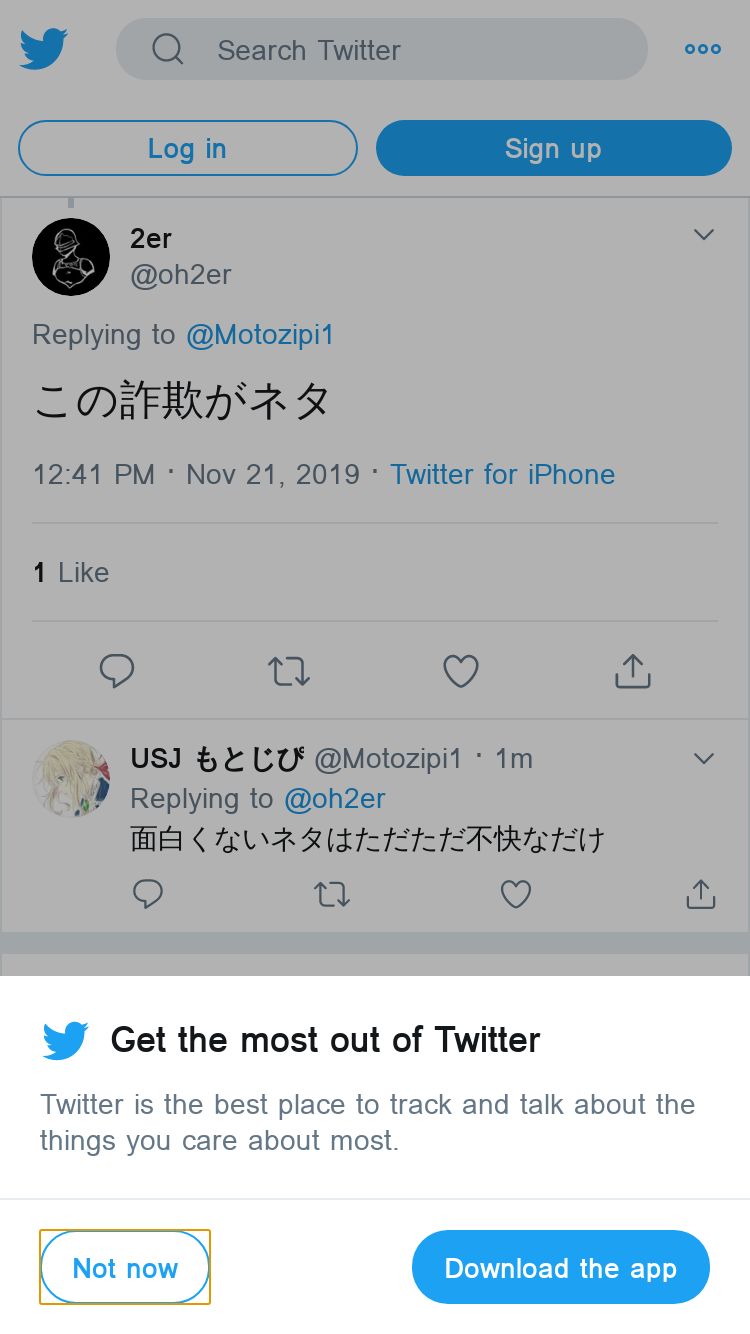Reply to USJ もとじぴ's tweet

(x=148, y=893)
